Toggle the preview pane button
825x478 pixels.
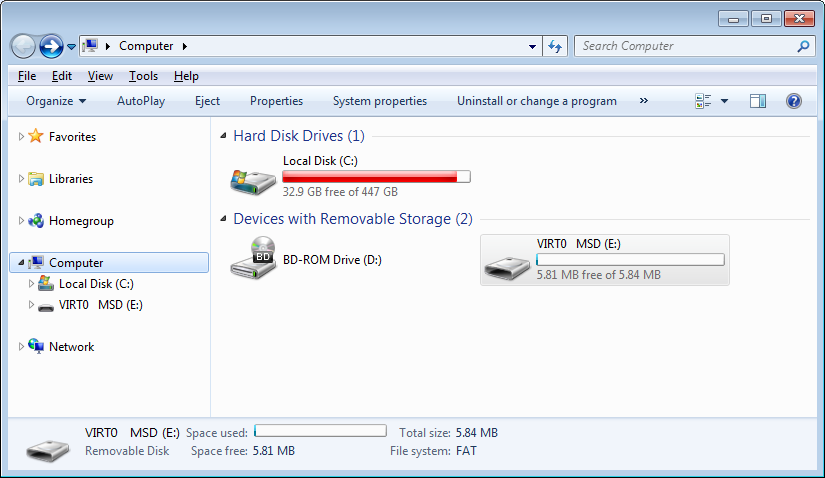[758, 101]
